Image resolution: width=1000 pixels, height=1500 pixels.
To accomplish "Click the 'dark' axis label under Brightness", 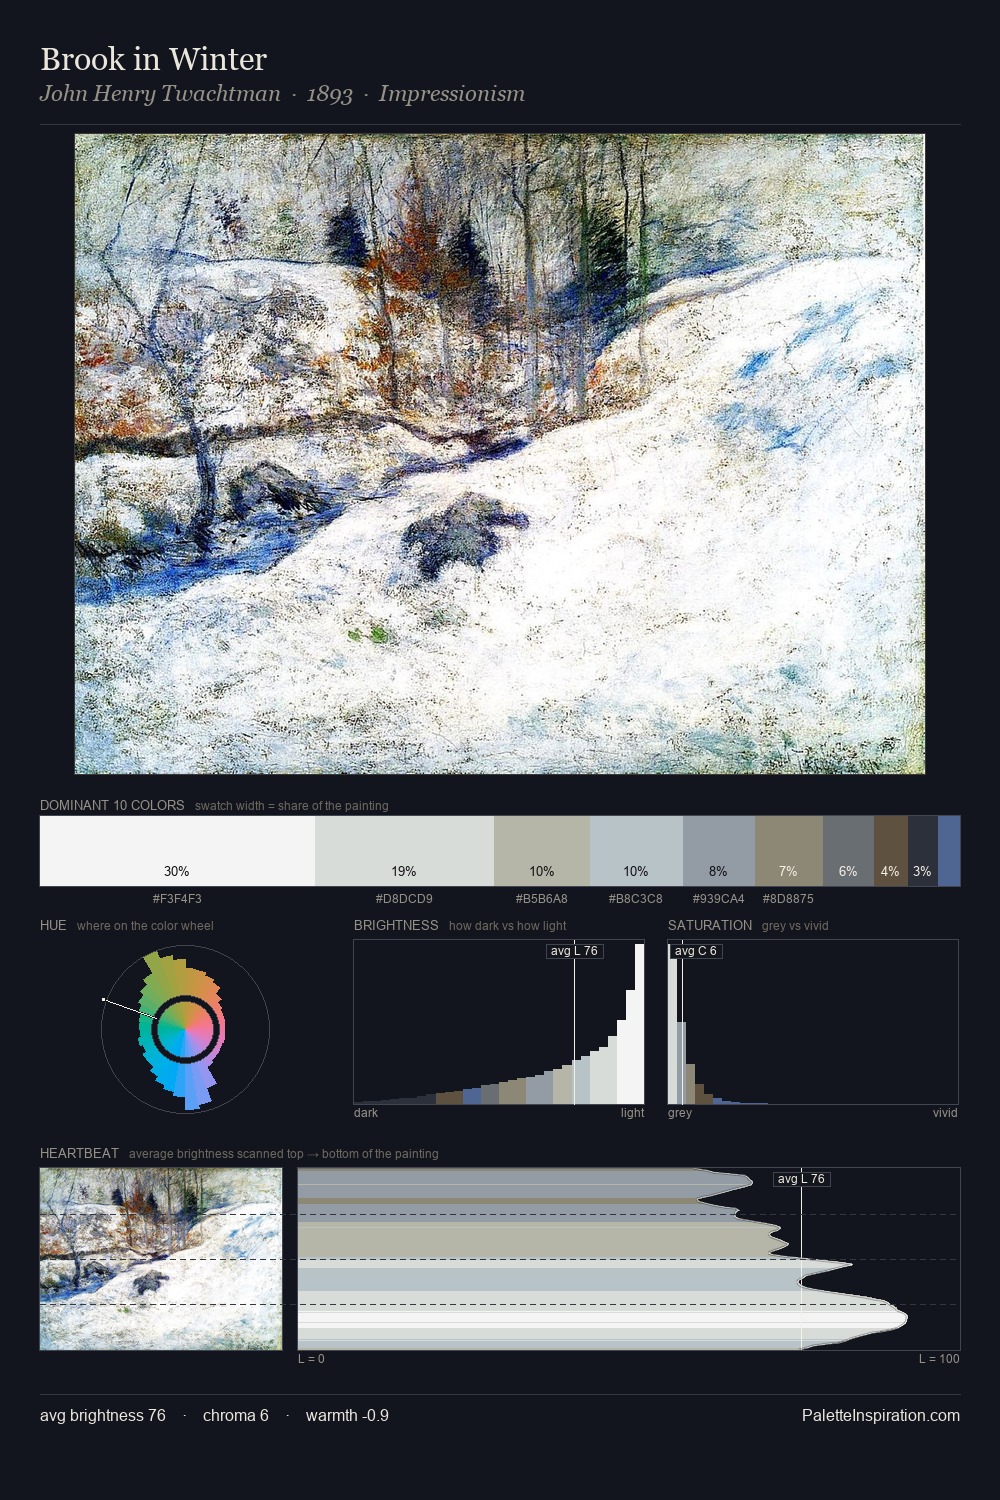I will click(x=366, y=1113).
